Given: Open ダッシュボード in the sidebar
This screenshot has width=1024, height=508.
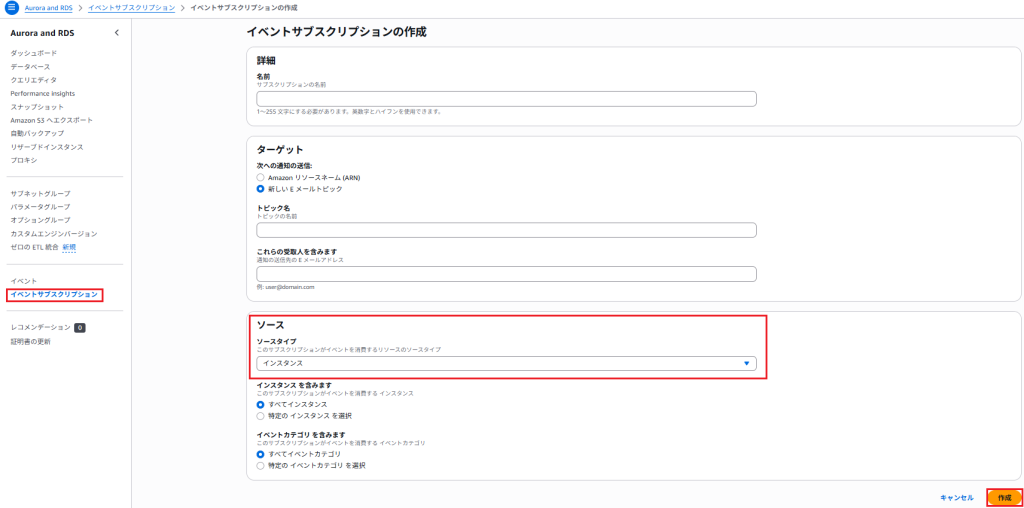Looking at the screenshot, I should tap(33, 53).
